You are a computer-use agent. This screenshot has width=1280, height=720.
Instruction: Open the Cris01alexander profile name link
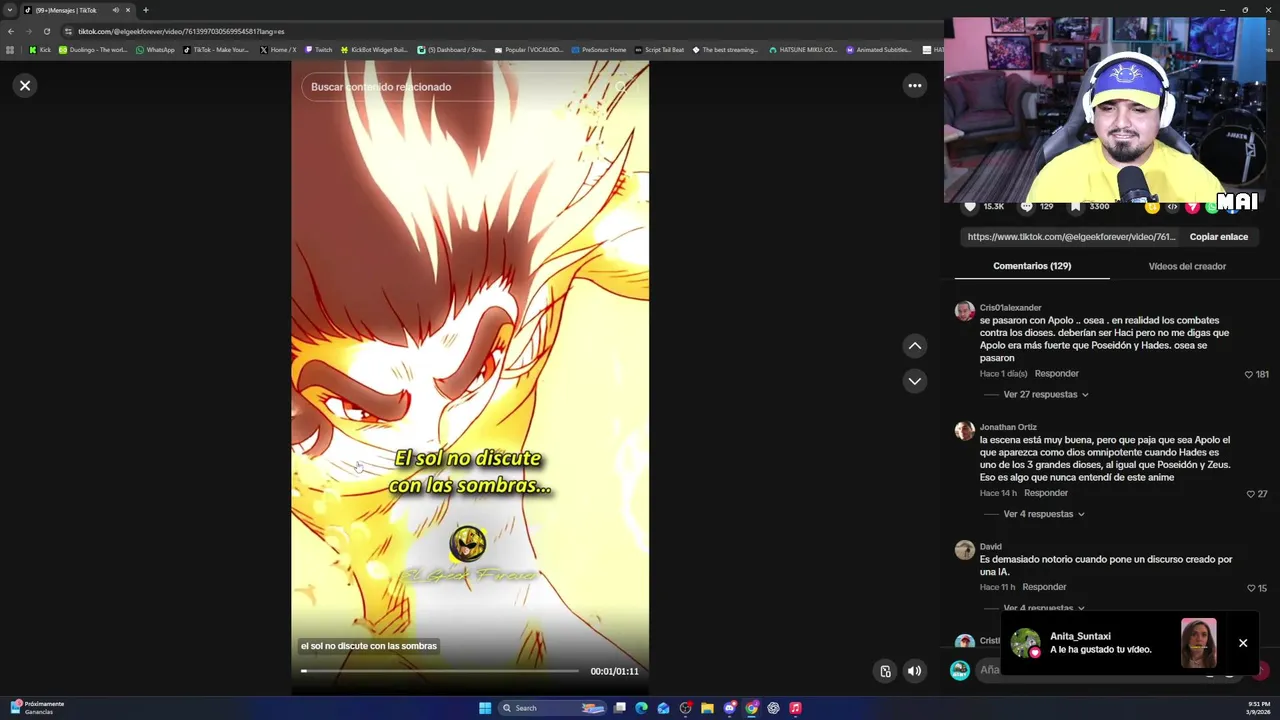click(x=1010, y=308)
